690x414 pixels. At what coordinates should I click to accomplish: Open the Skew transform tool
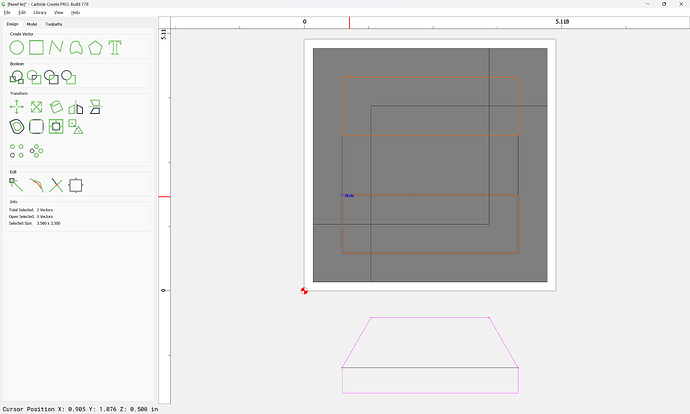(x=95, y=107)
